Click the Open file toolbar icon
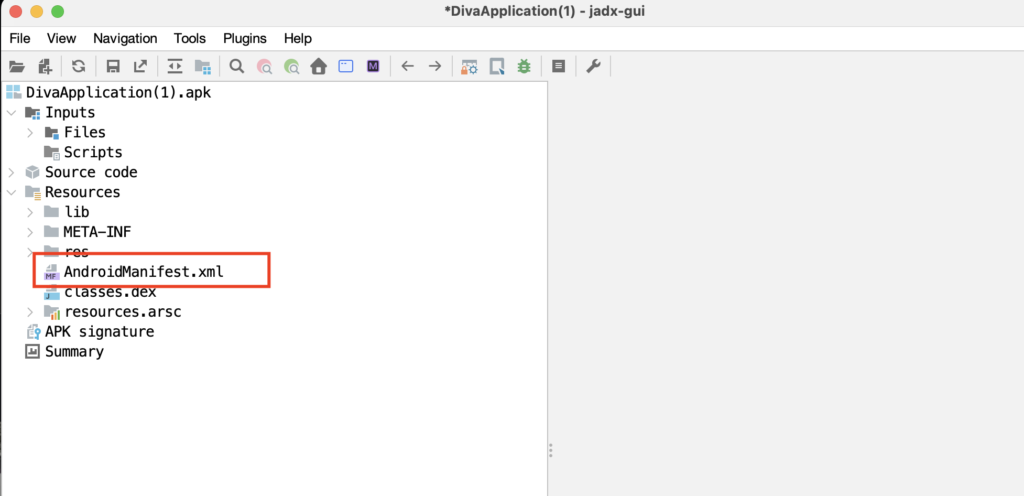This screenshot has width=1024, height=496. pyautogui.click(x=16, y=66)
